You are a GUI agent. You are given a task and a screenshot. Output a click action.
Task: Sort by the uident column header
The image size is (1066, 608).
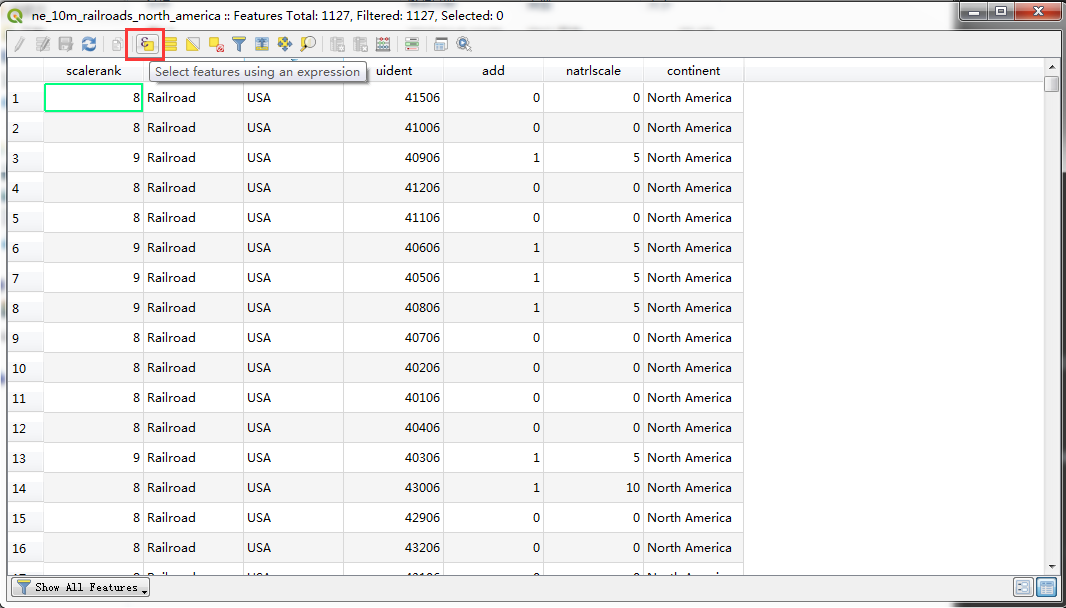coord(394,71)
